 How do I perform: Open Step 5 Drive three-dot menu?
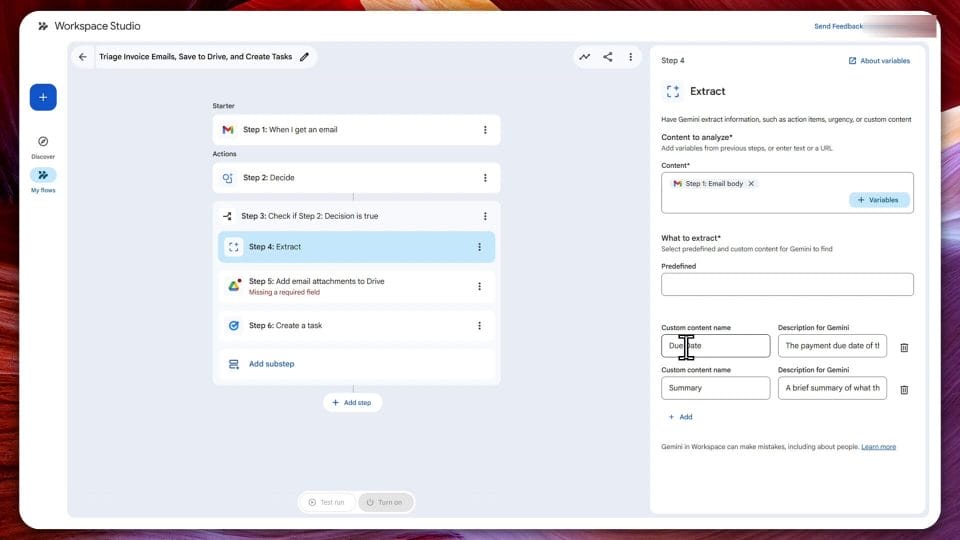[479, 286]
